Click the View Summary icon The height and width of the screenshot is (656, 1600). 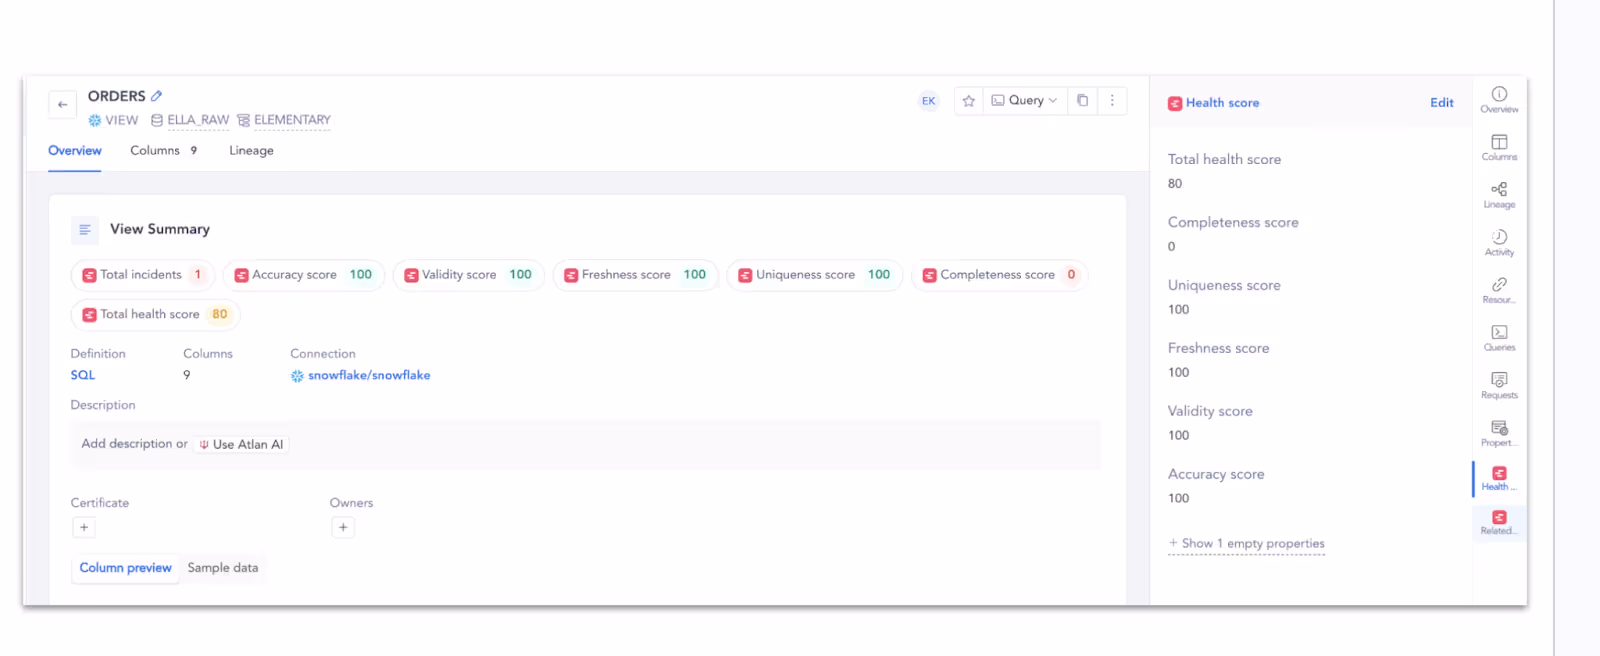(x=85, y=230)
